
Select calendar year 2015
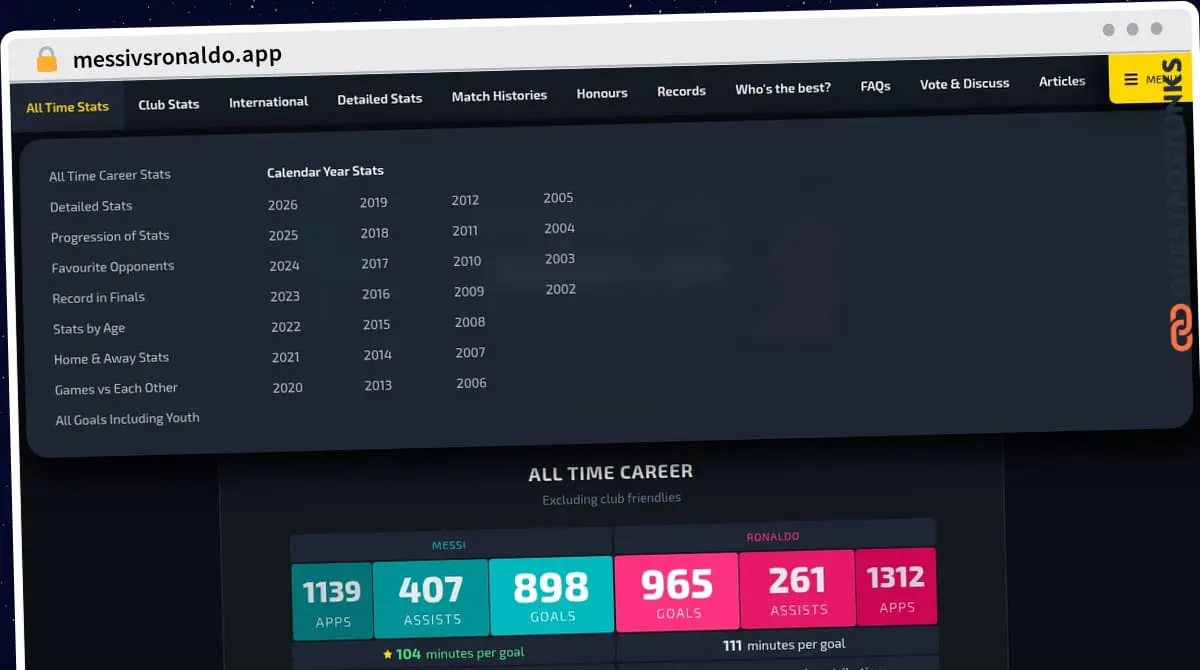377,325
